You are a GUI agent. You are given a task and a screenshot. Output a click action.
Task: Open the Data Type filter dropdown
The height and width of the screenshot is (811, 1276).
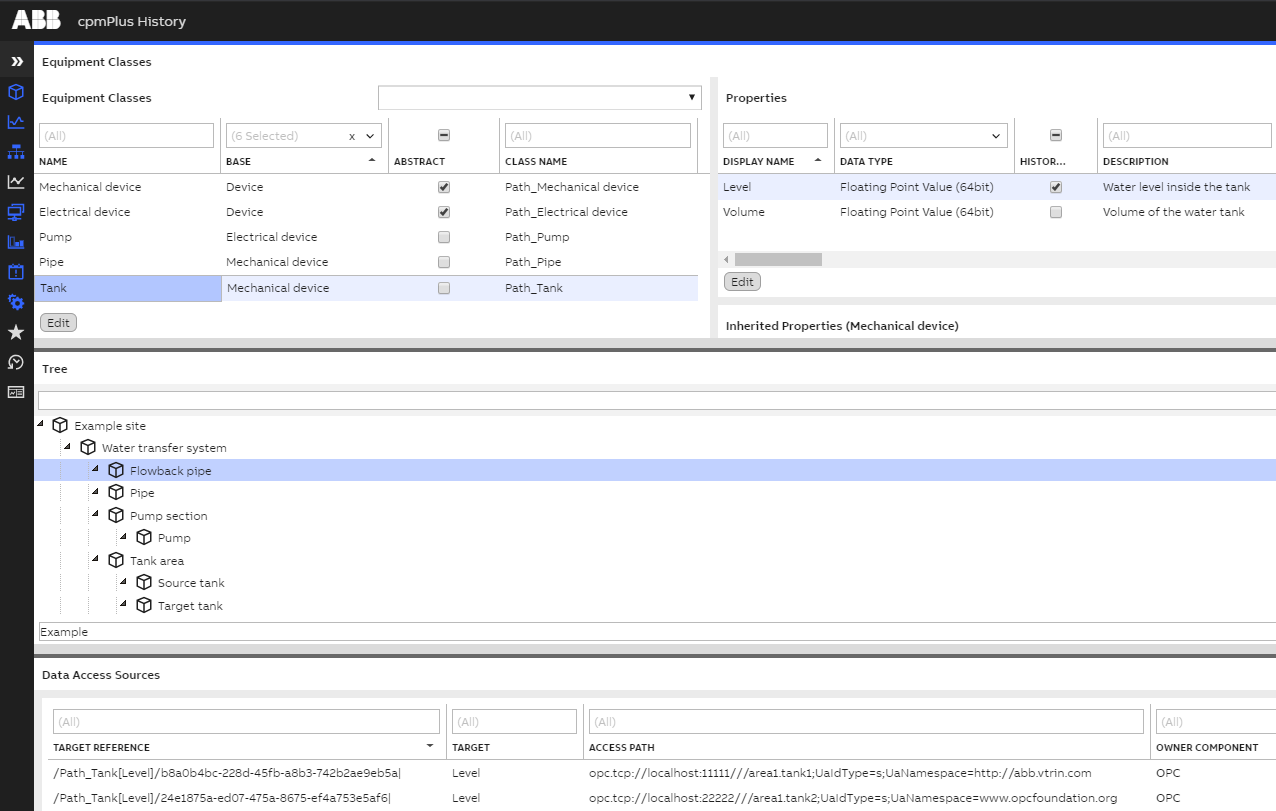(x=996, y=136)
